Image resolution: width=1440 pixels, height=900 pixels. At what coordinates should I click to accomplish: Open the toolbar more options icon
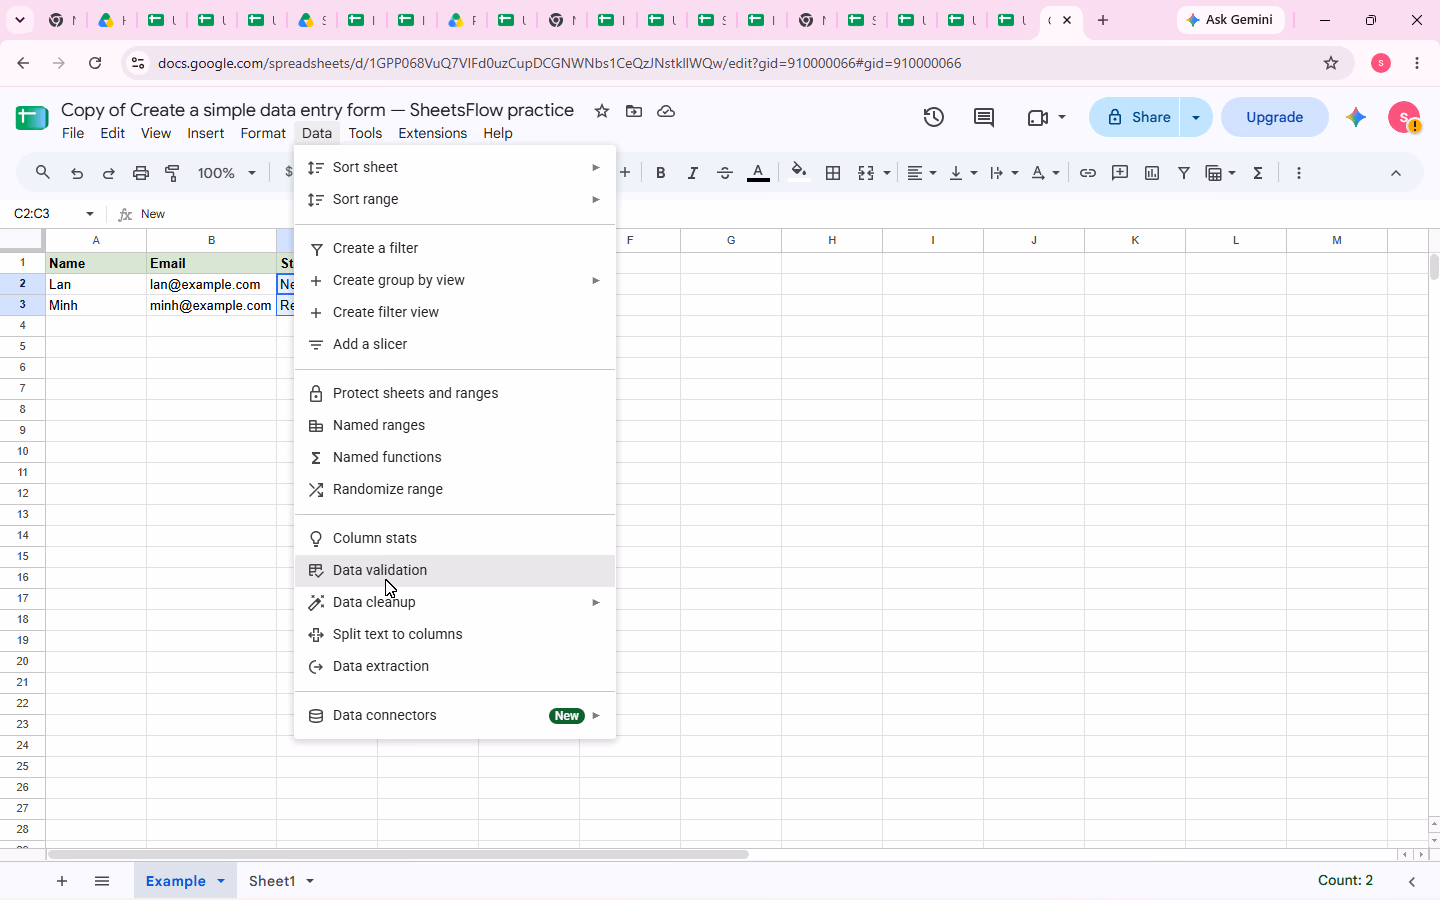(1299, 173)
